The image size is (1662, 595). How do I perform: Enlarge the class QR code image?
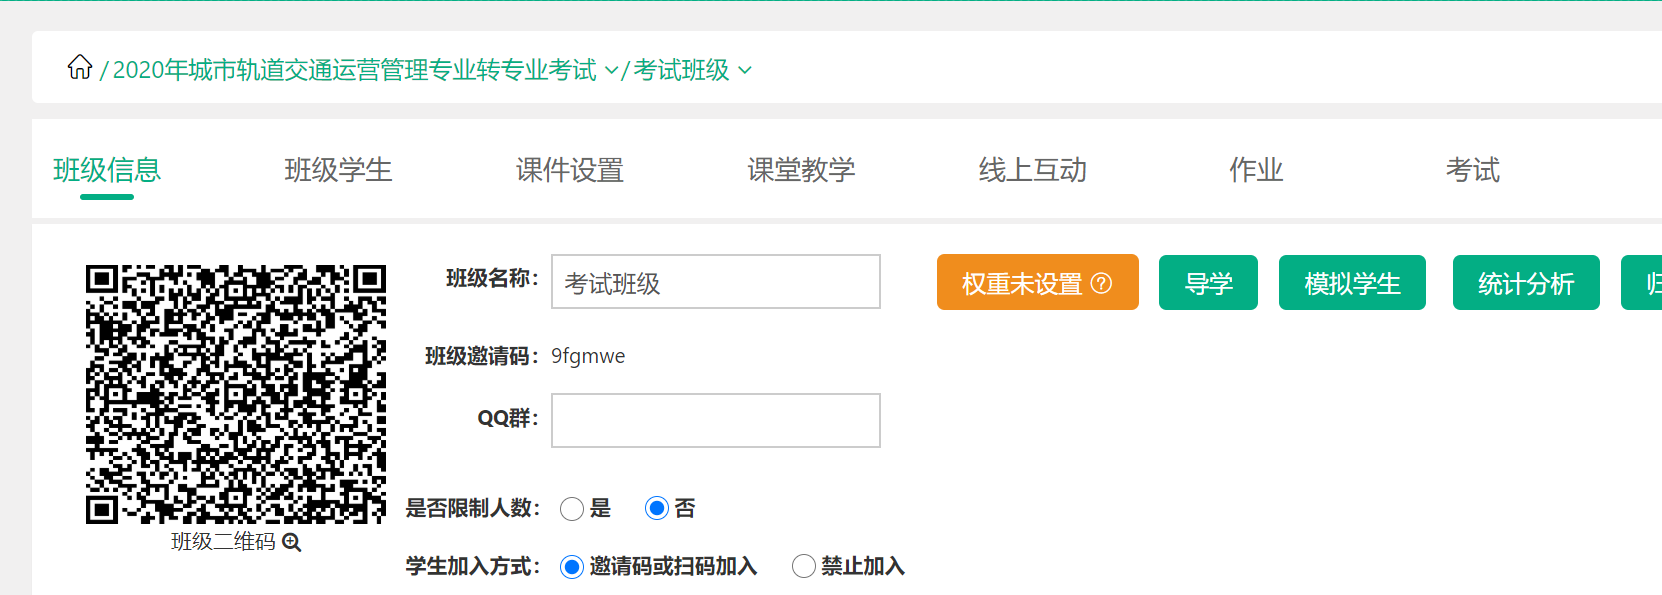point(236,394)
